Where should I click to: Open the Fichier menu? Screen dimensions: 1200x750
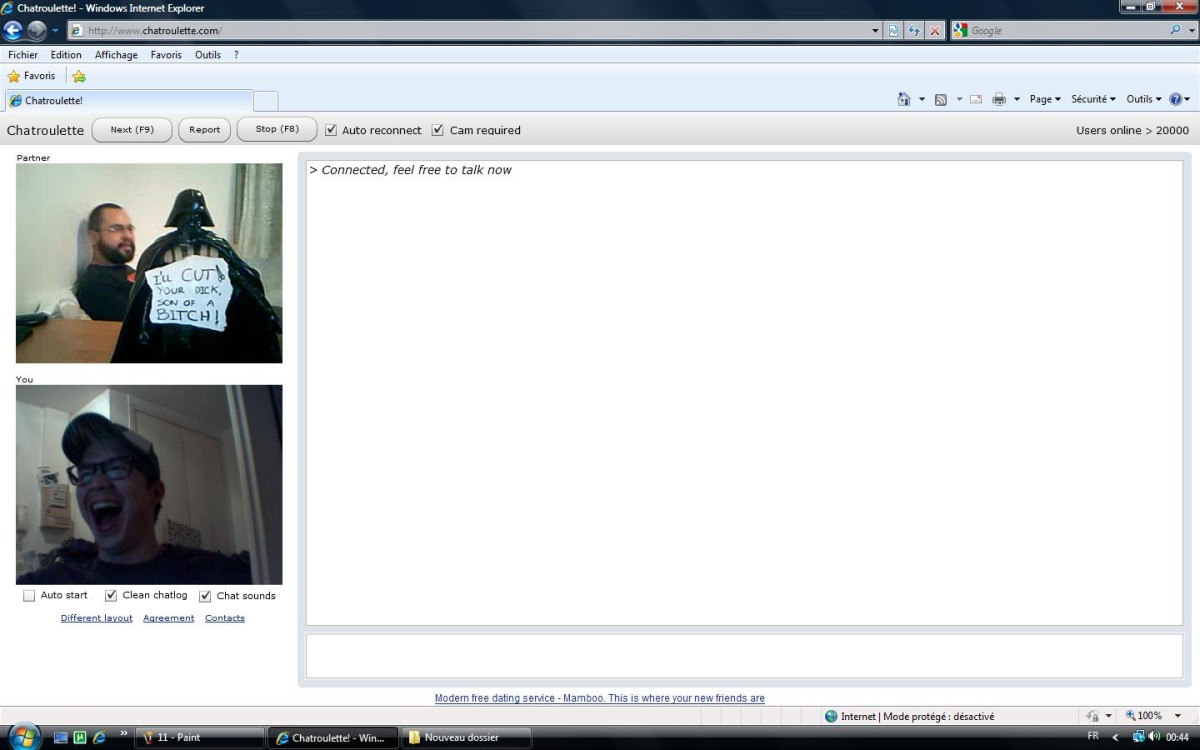(23, 55)
